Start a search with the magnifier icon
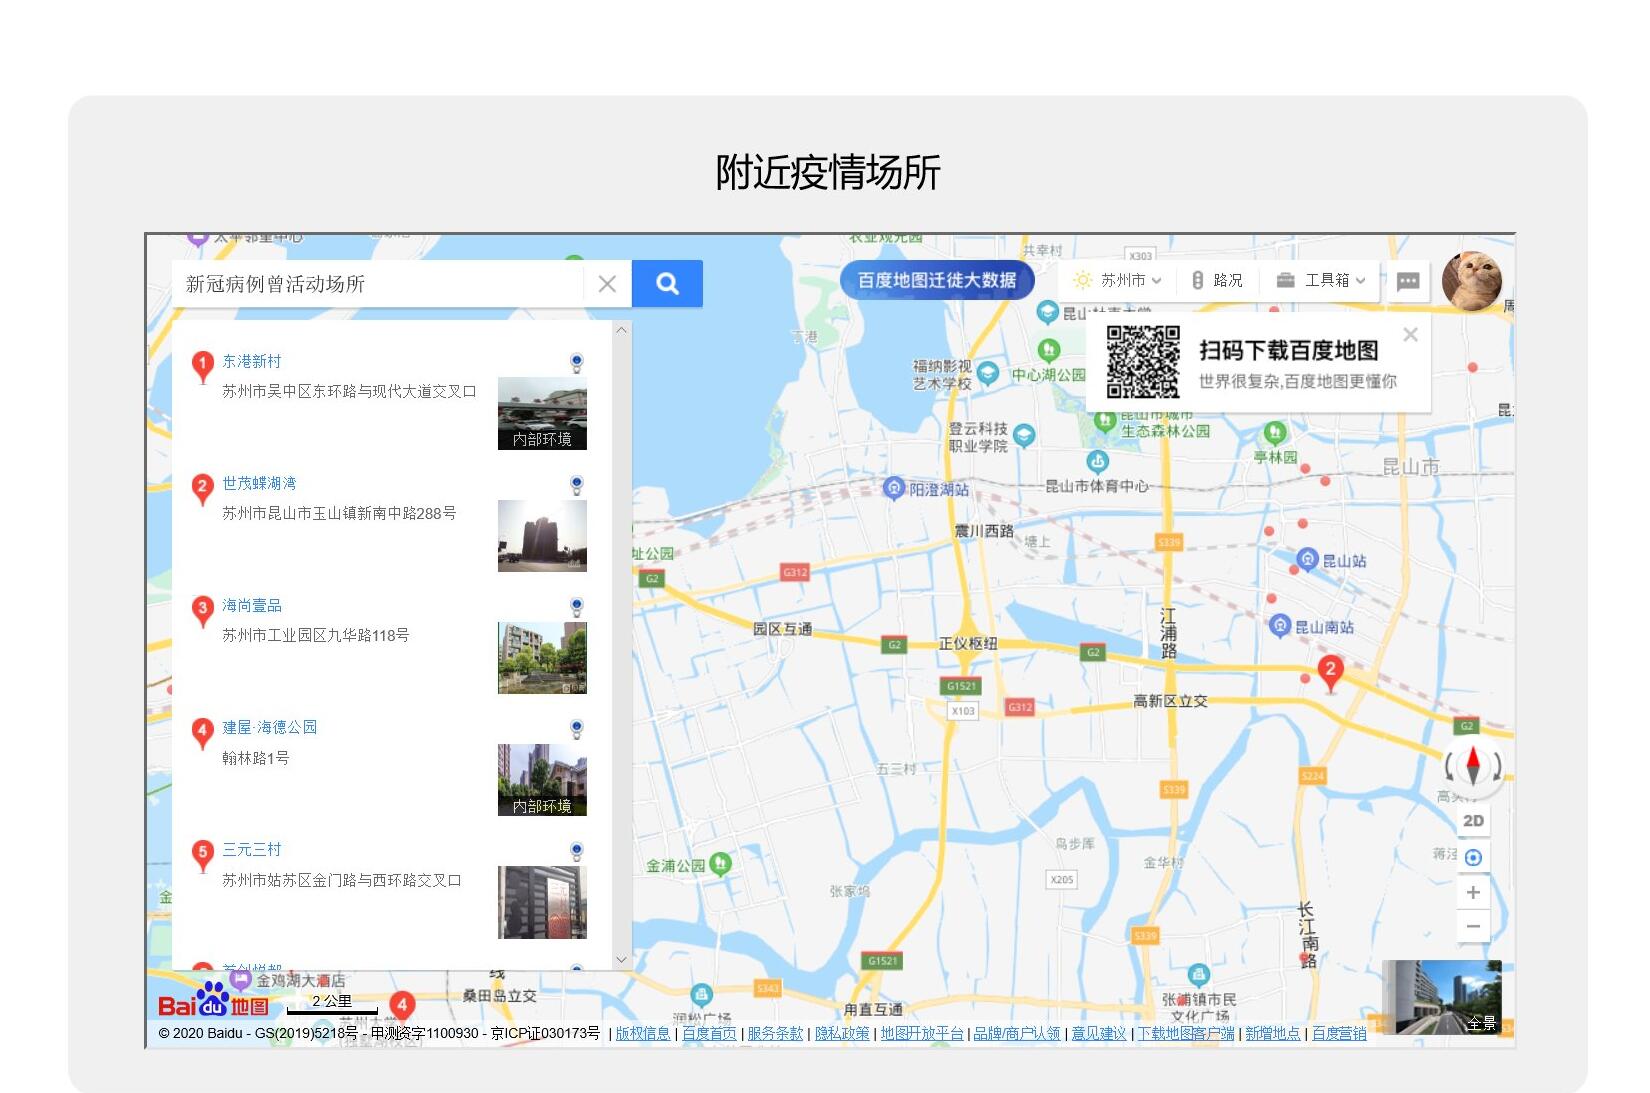This screenshot has height=1093, width=1650. (x=666, y=283)
